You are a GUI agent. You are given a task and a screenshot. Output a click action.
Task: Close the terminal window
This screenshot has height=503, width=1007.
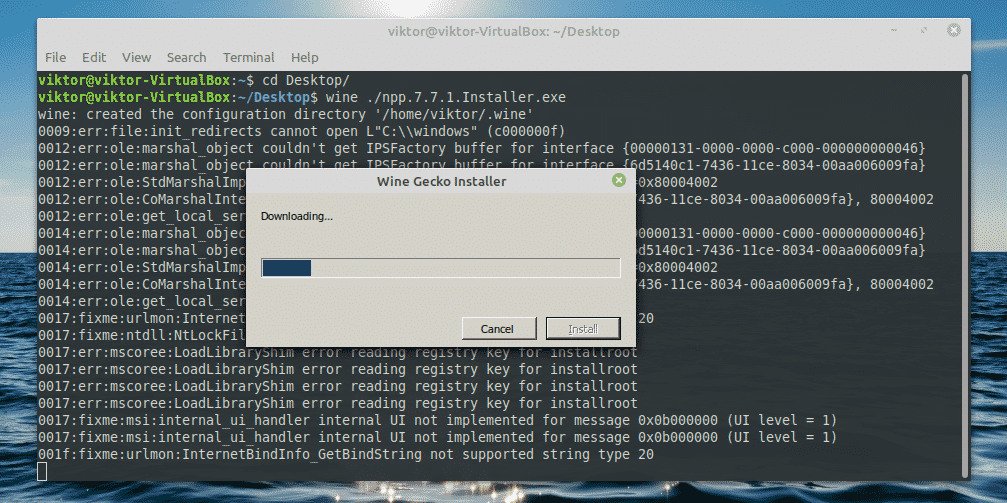tap(954, 30)
